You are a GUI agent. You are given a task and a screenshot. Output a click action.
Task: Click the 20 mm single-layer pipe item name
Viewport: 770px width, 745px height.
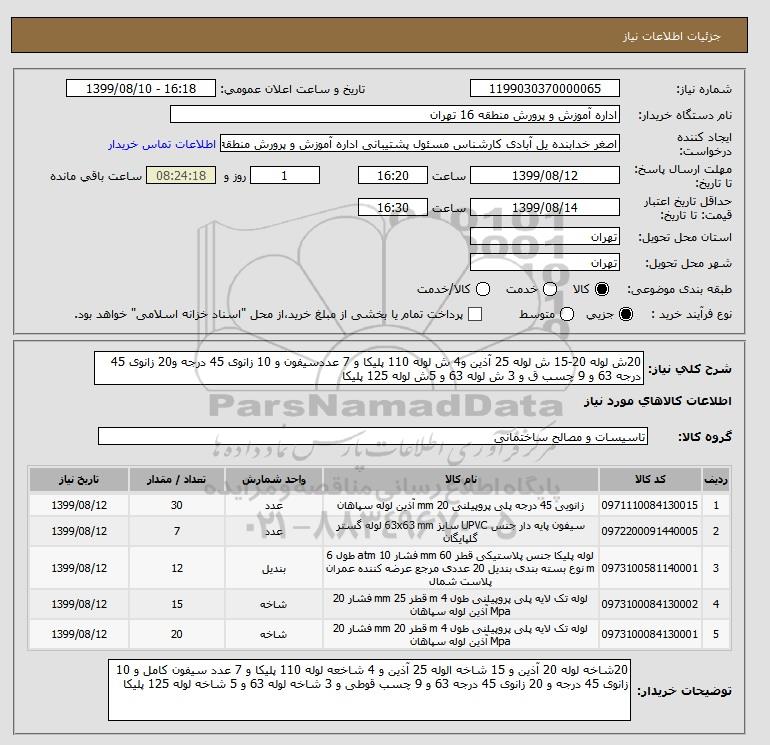tap(461, 634)
